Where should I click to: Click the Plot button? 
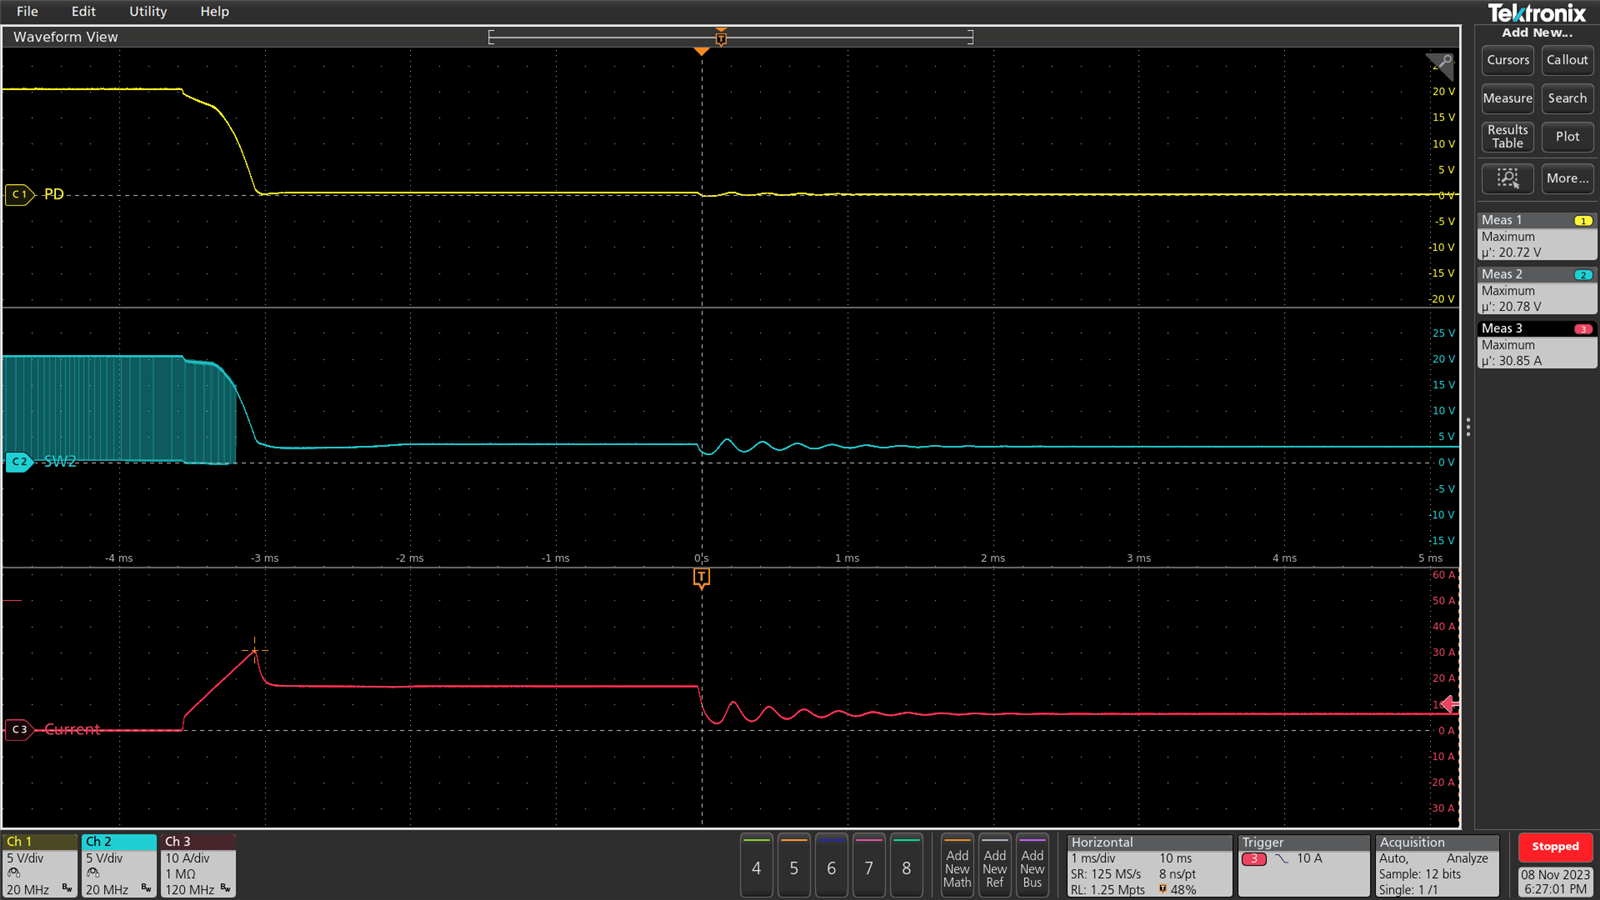click(x=1567, y=136)
